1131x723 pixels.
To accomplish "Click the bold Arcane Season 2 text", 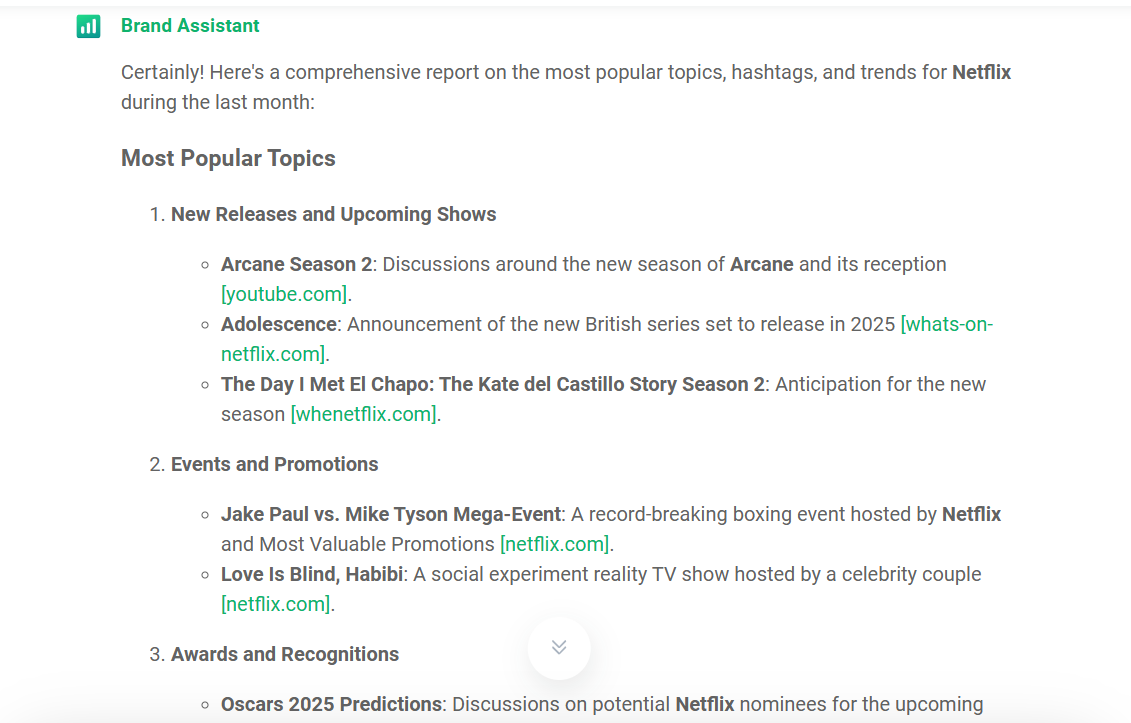I will [x=296, y=264].
